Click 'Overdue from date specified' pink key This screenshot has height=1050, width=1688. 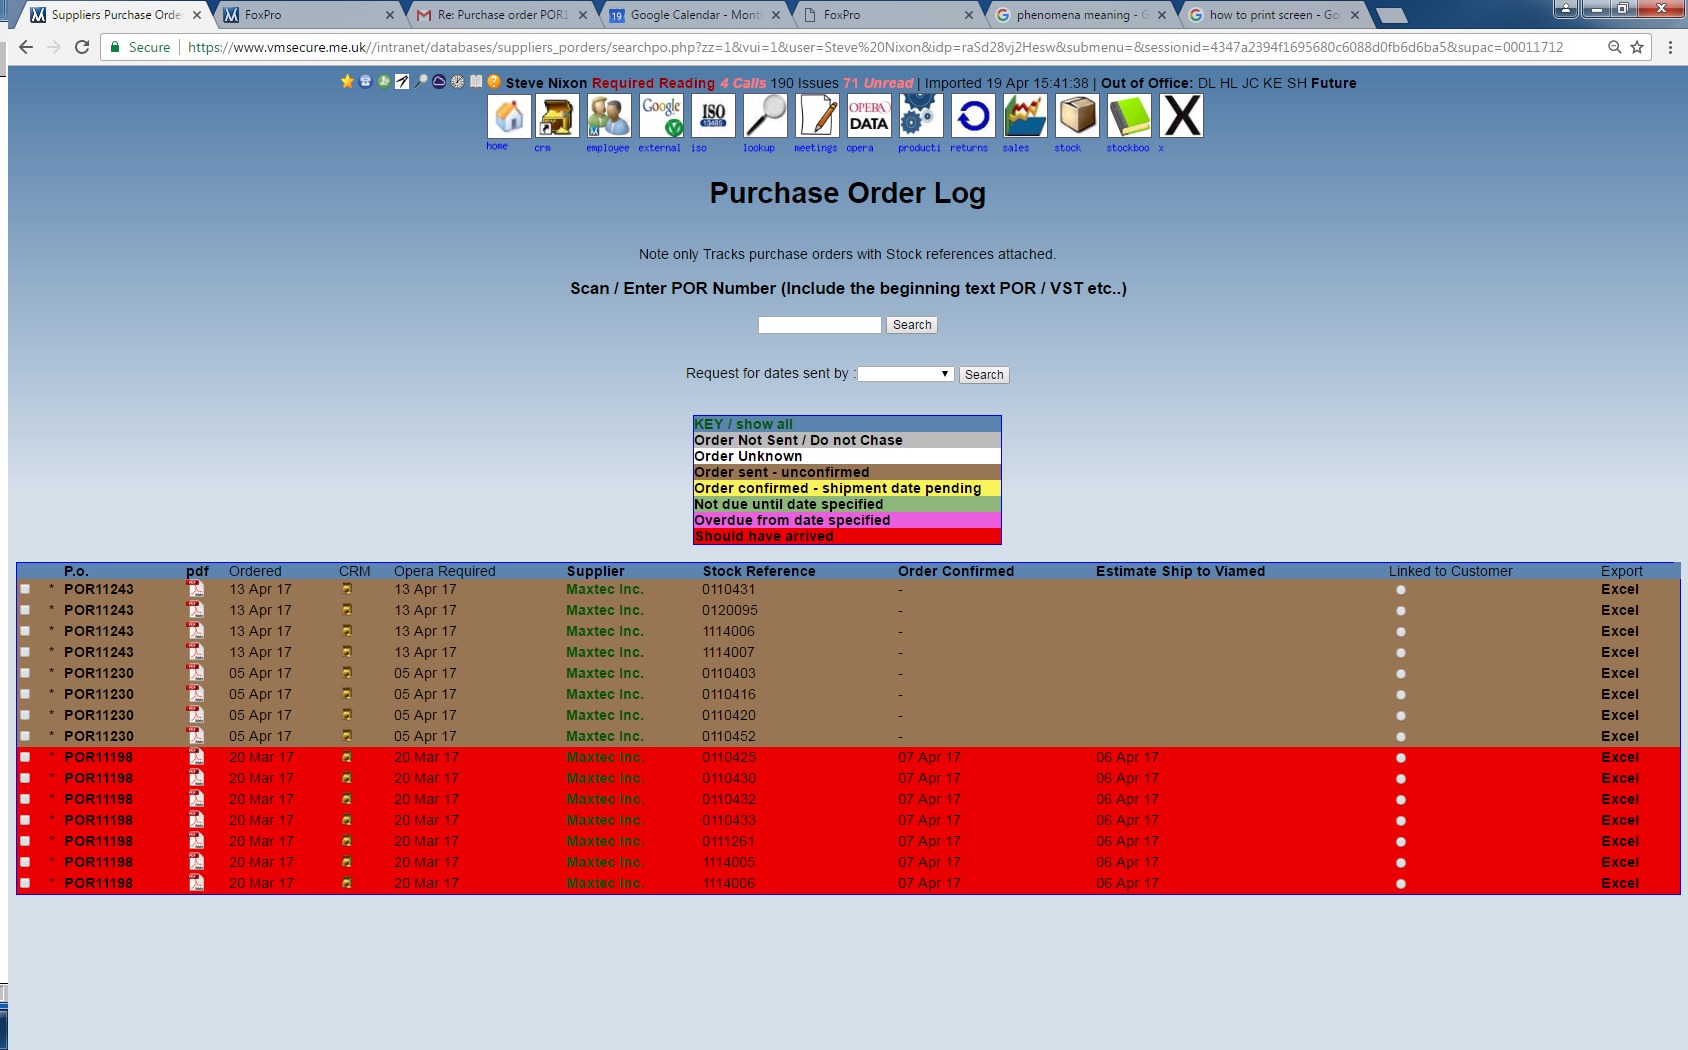tap(846, 520)
